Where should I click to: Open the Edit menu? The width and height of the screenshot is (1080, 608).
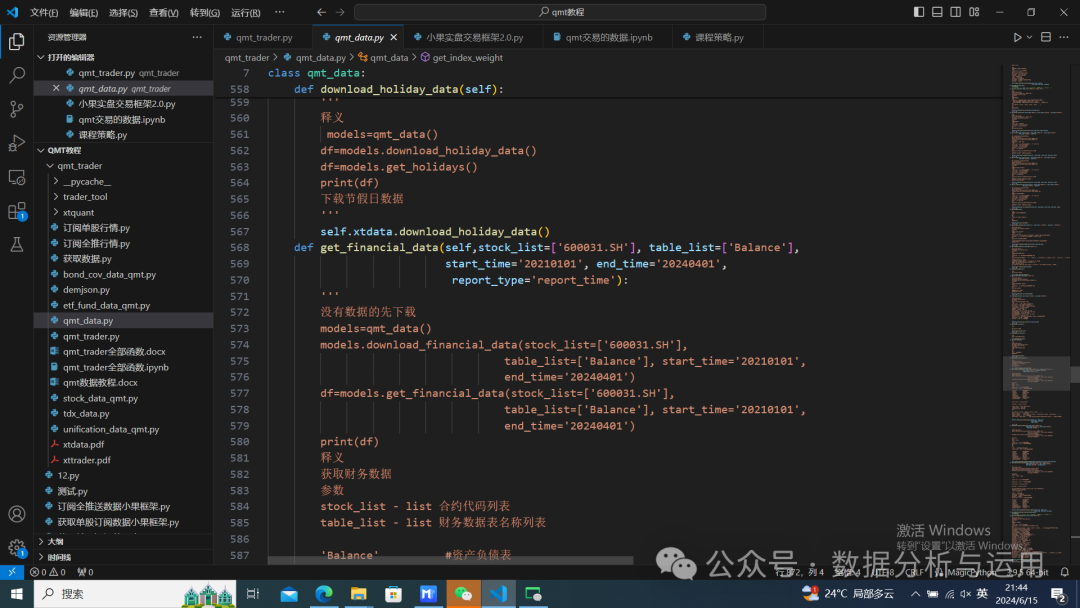pos(83,12)
